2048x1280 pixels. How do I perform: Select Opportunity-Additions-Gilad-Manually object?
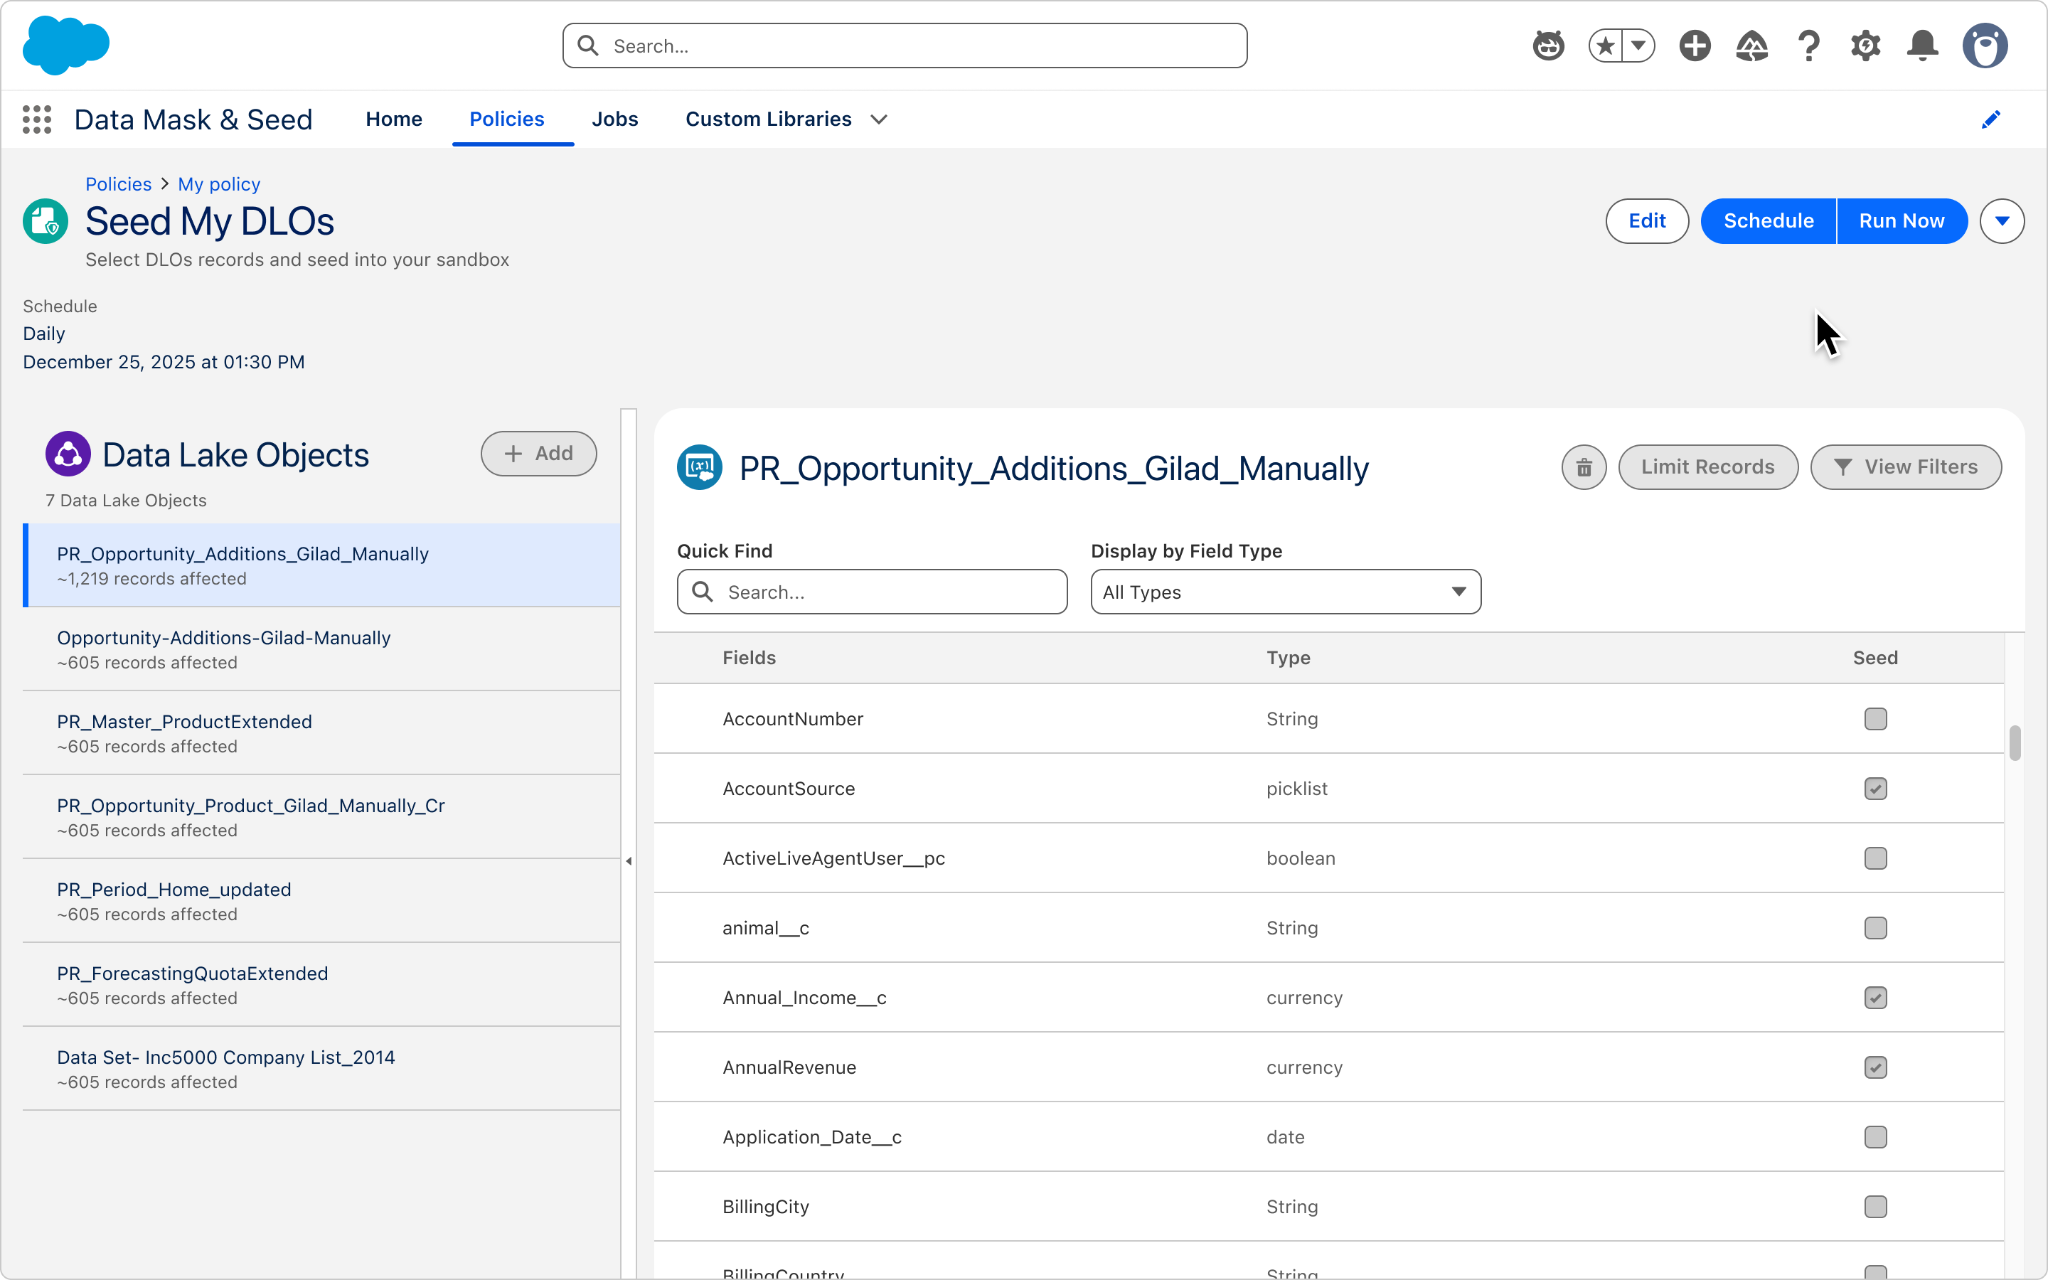tap(322, 649)
